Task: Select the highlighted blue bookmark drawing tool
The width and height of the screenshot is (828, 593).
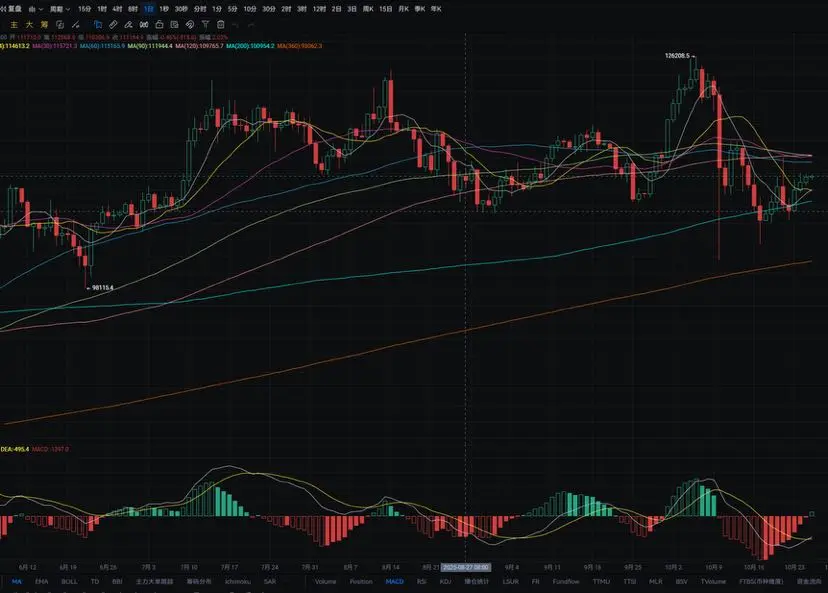Action: [98, 25]
